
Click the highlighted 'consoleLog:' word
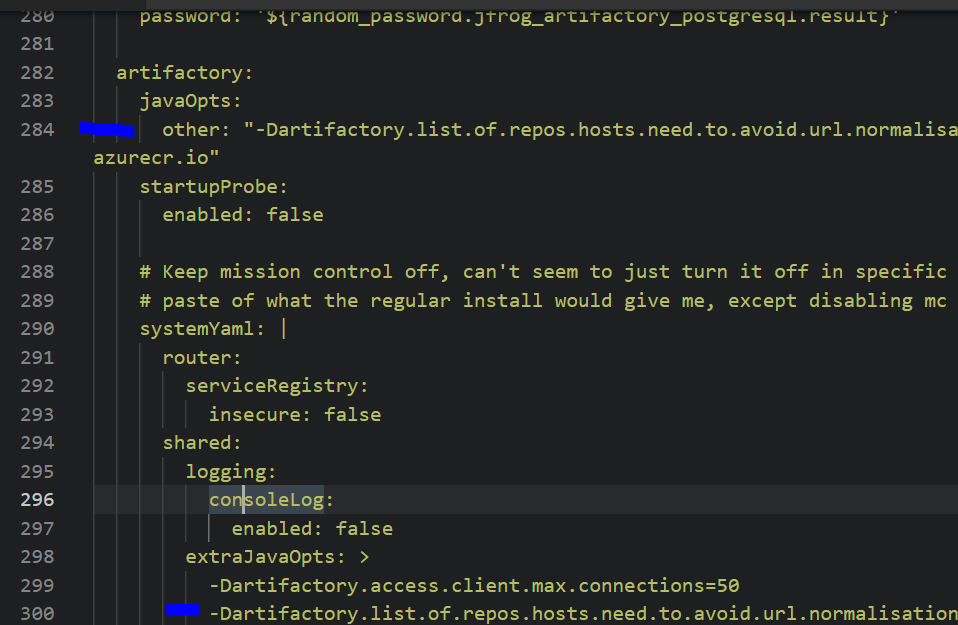271,500
